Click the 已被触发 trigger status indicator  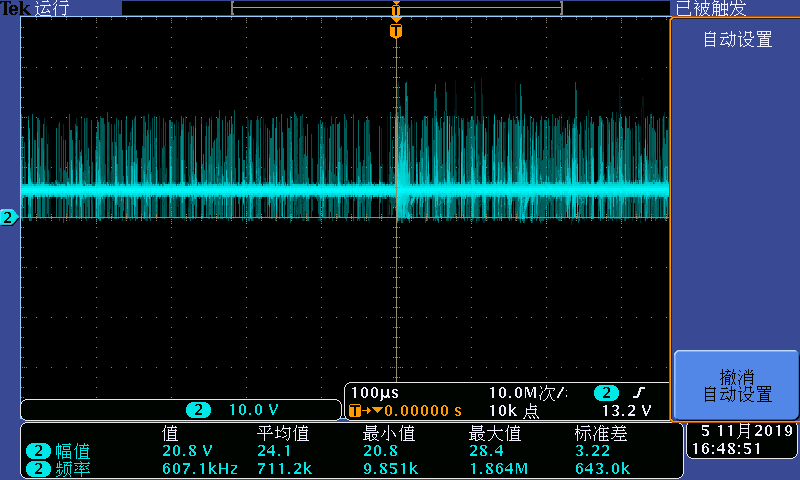(711, 8)
